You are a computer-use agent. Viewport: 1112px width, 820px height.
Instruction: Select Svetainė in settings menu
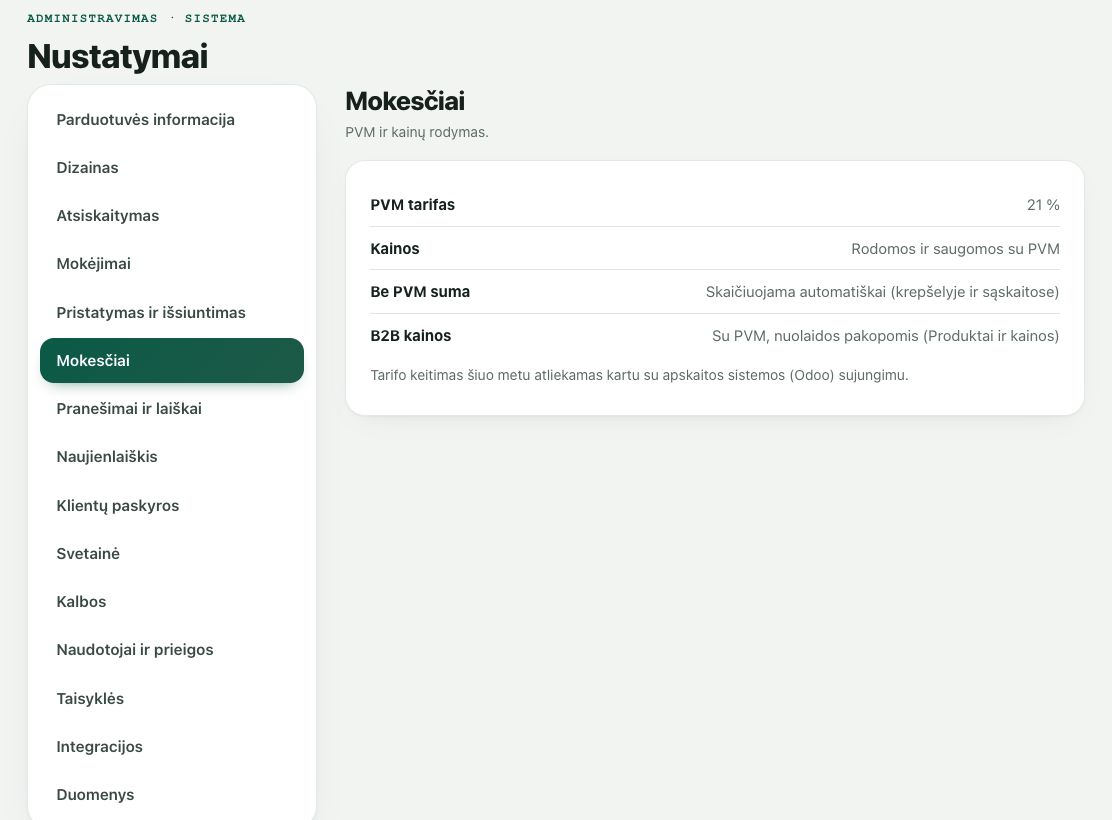172,554
